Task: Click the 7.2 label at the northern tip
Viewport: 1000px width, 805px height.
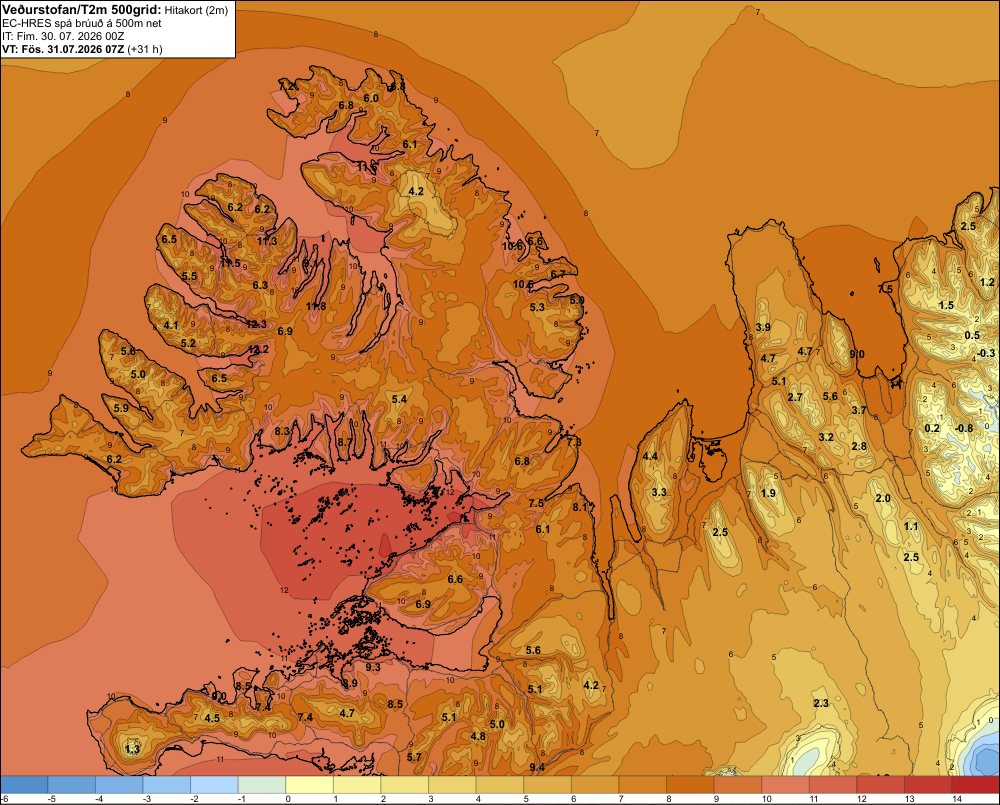Action: (x=287, y=86)
